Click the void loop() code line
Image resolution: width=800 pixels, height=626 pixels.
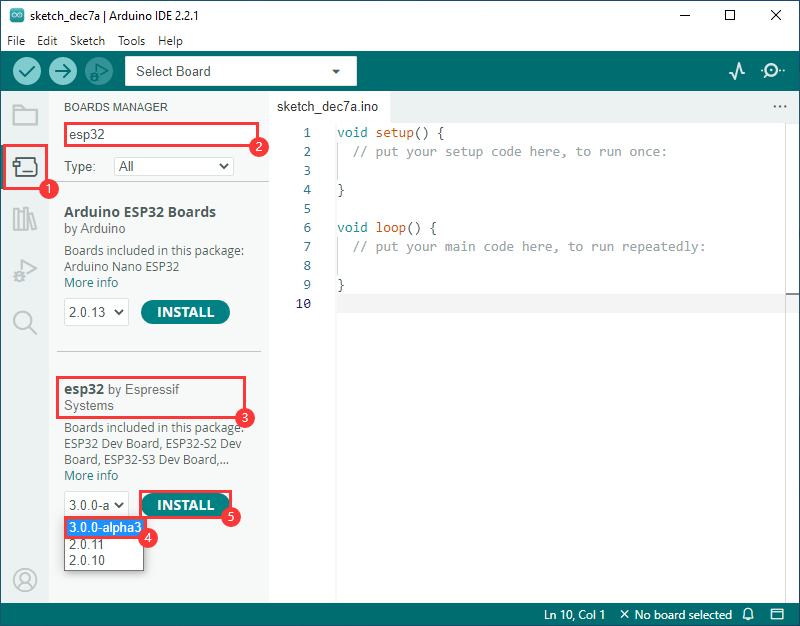387,228
